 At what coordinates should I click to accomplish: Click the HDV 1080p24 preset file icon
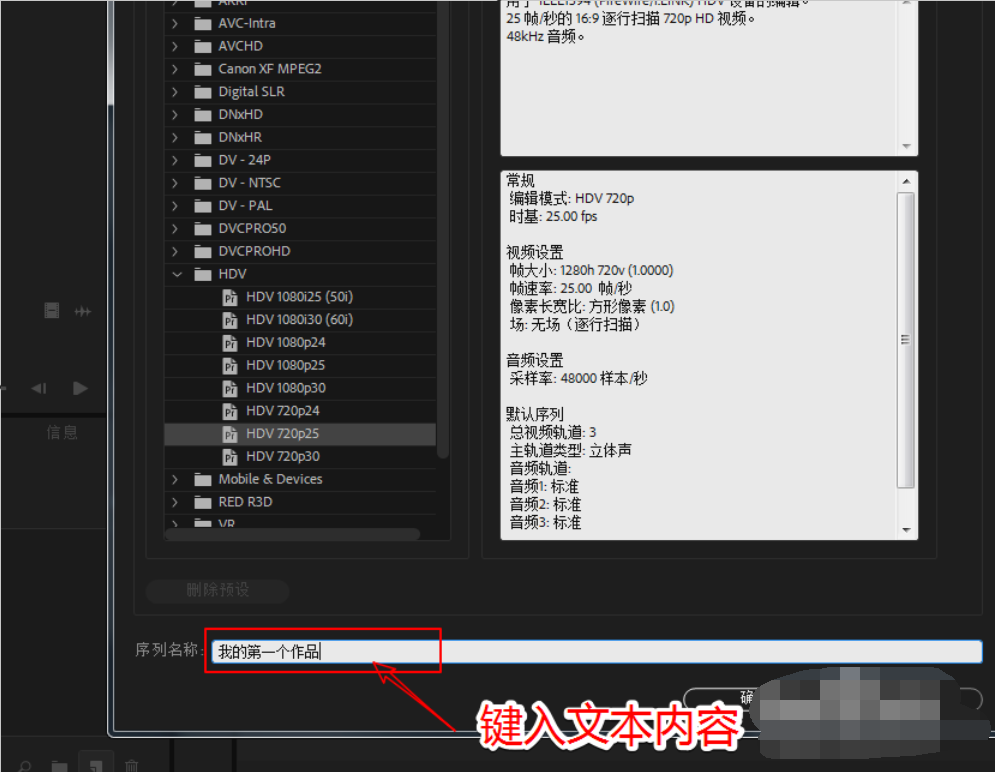(230, 343)
